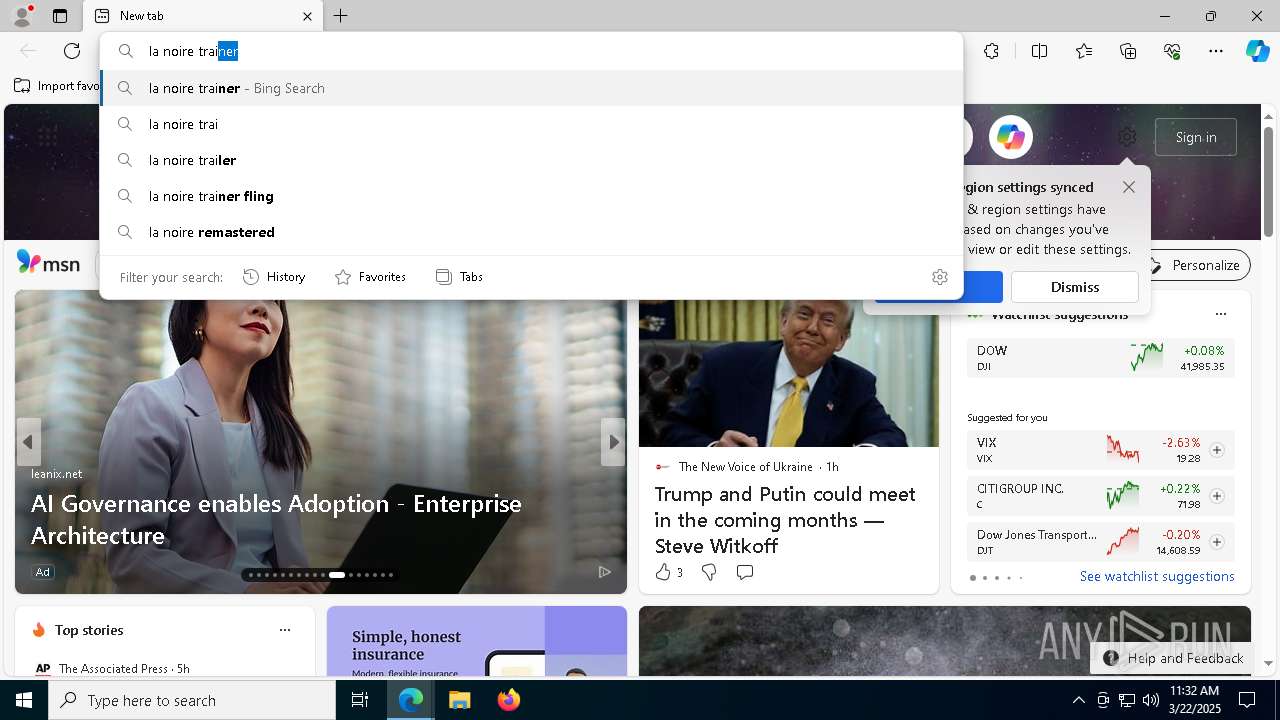Go to next carousel slide arrow
The width and height of the screenshot is (1280, 720).
(613, 442)
